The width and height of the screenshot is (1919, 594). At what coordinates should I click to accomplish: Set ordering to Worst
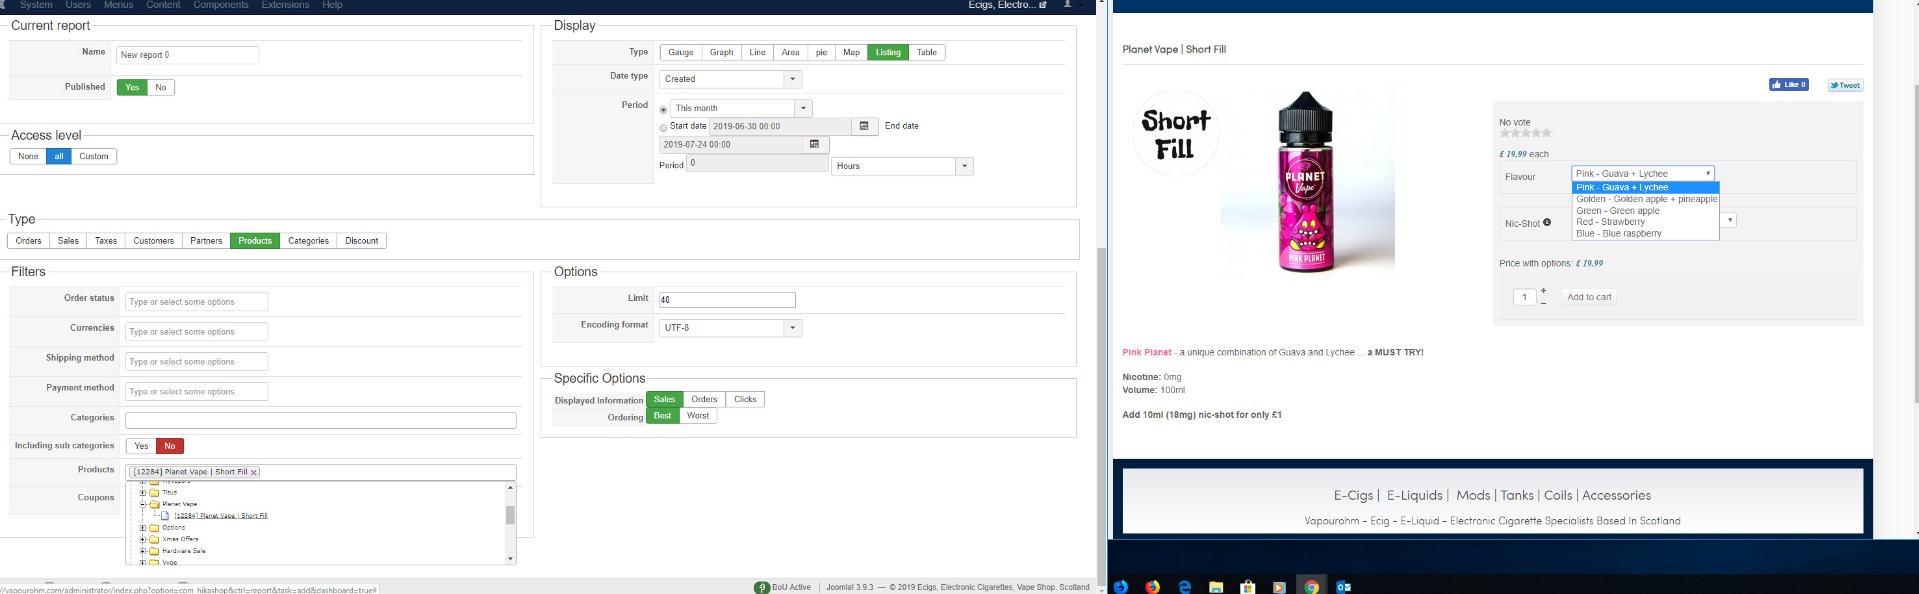698,416
